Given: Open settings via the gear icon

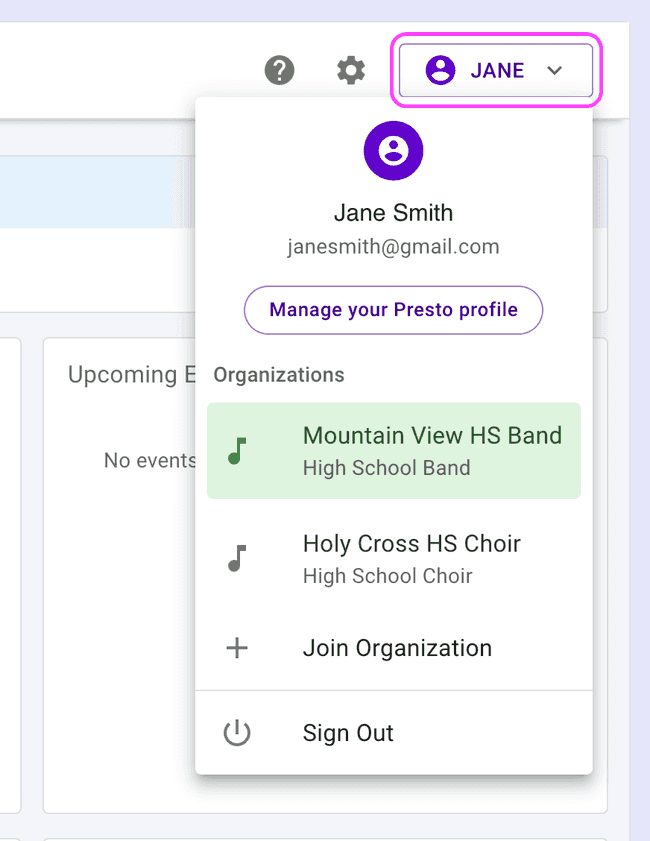Looking at the screenshot, I should 351,71.
